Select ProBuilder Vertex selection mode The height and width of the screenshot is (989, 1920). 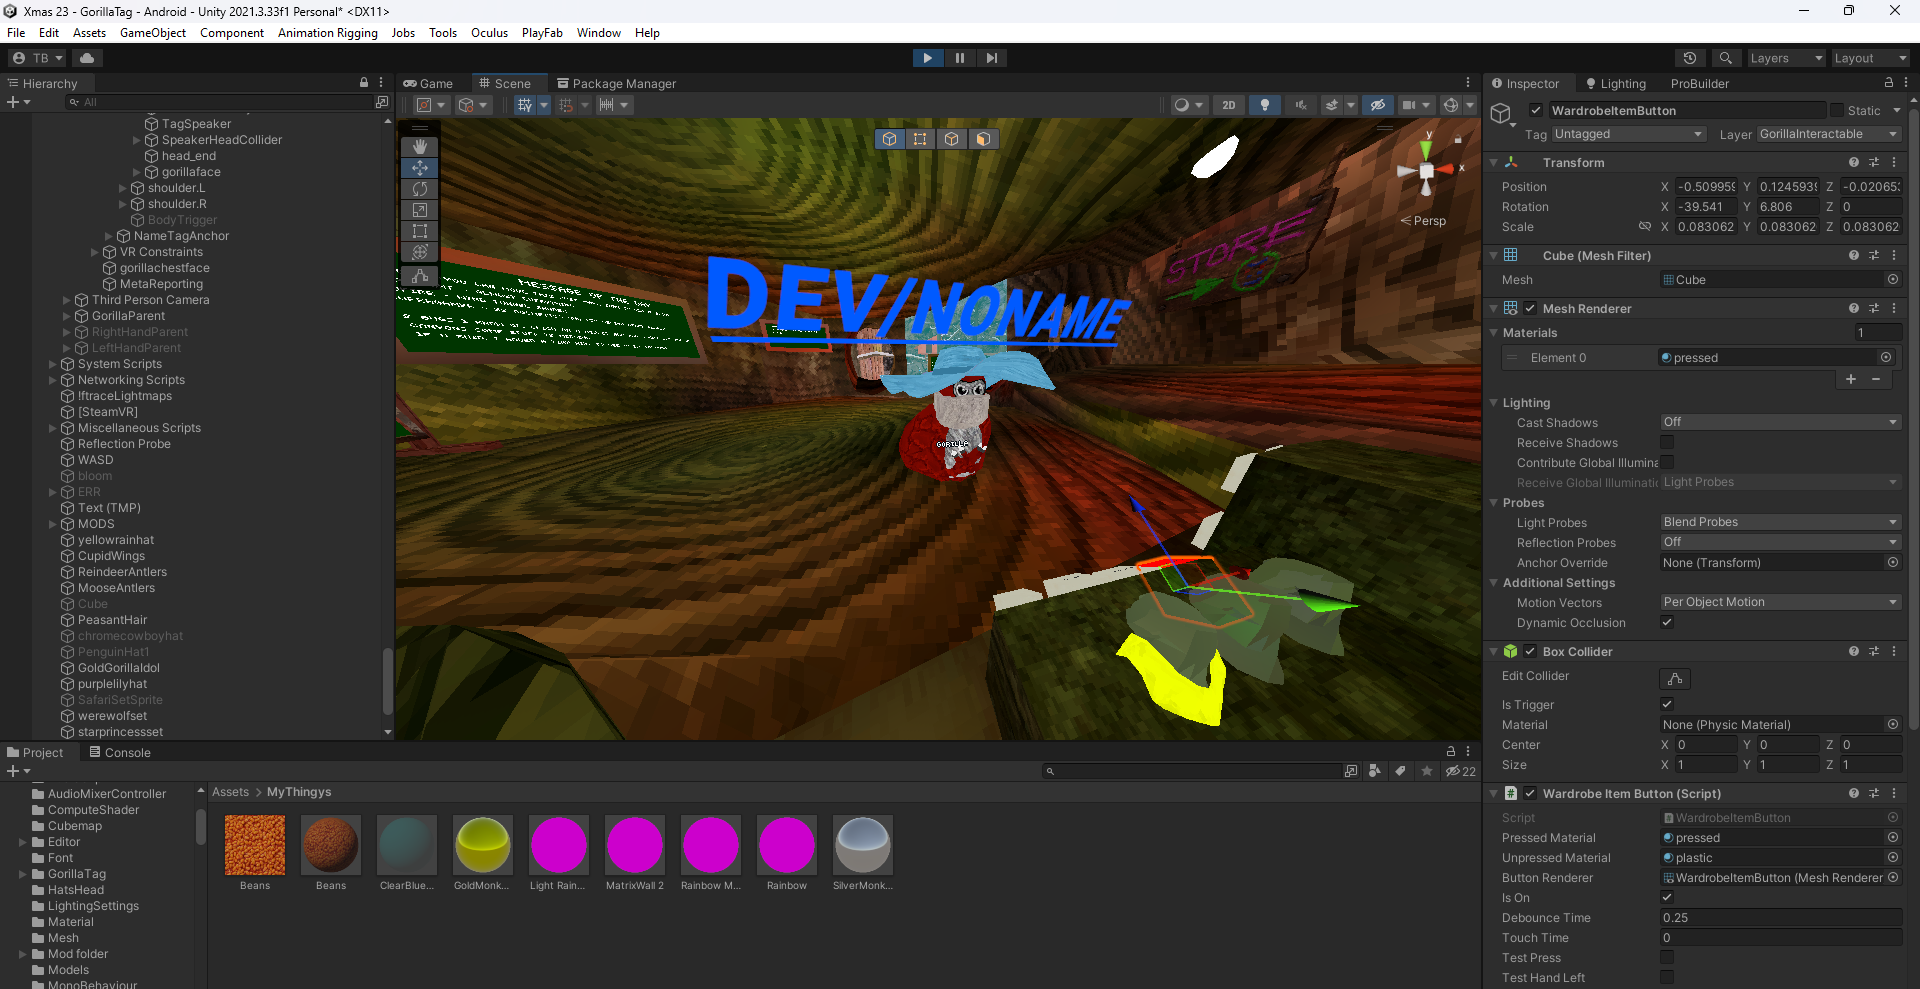[x=920, y=139]
